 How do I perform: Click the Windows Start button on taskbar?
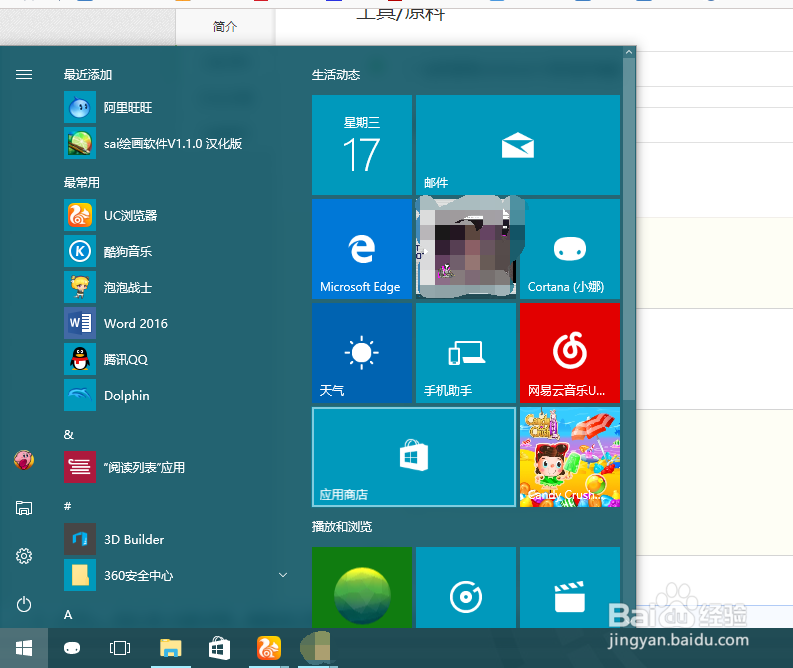(x=24, y=648)
